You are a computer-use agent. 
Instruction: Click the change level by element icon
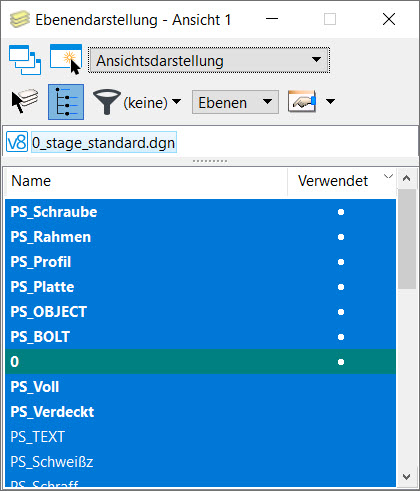tap(25, 101)
